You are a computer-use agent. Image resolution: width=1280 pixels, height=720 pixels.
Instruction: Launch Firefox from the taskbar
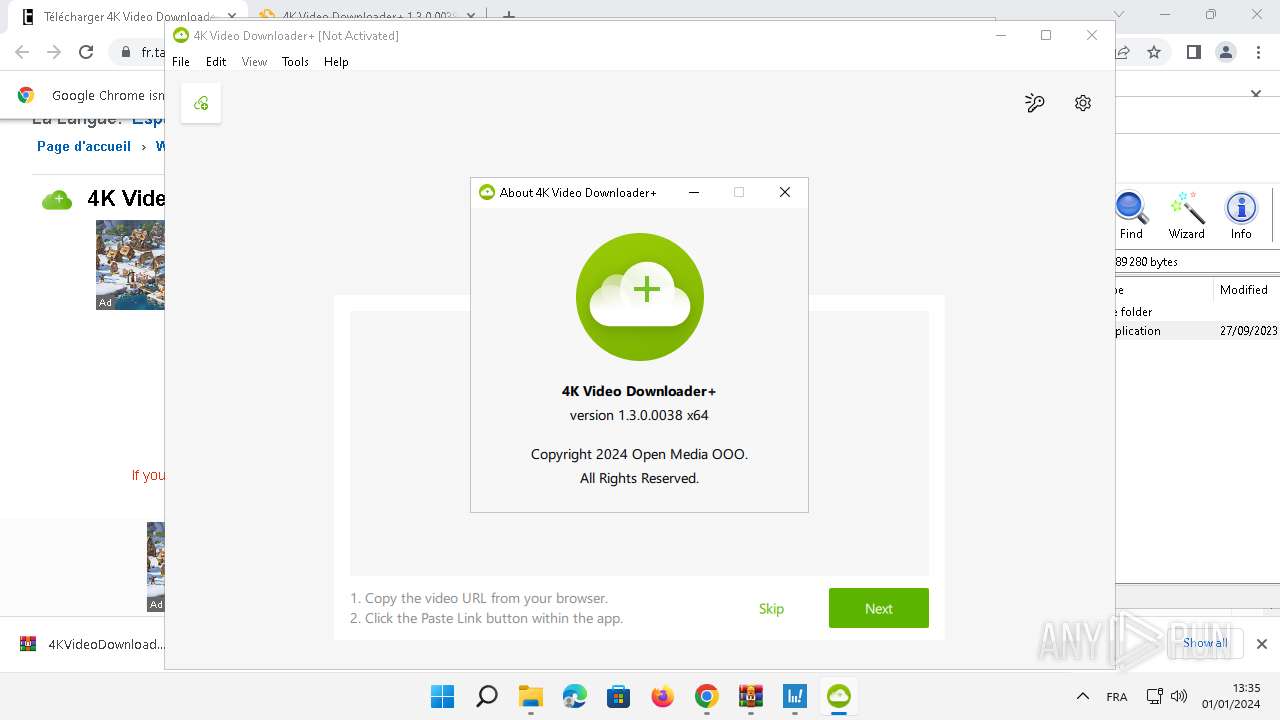point(662,696)
